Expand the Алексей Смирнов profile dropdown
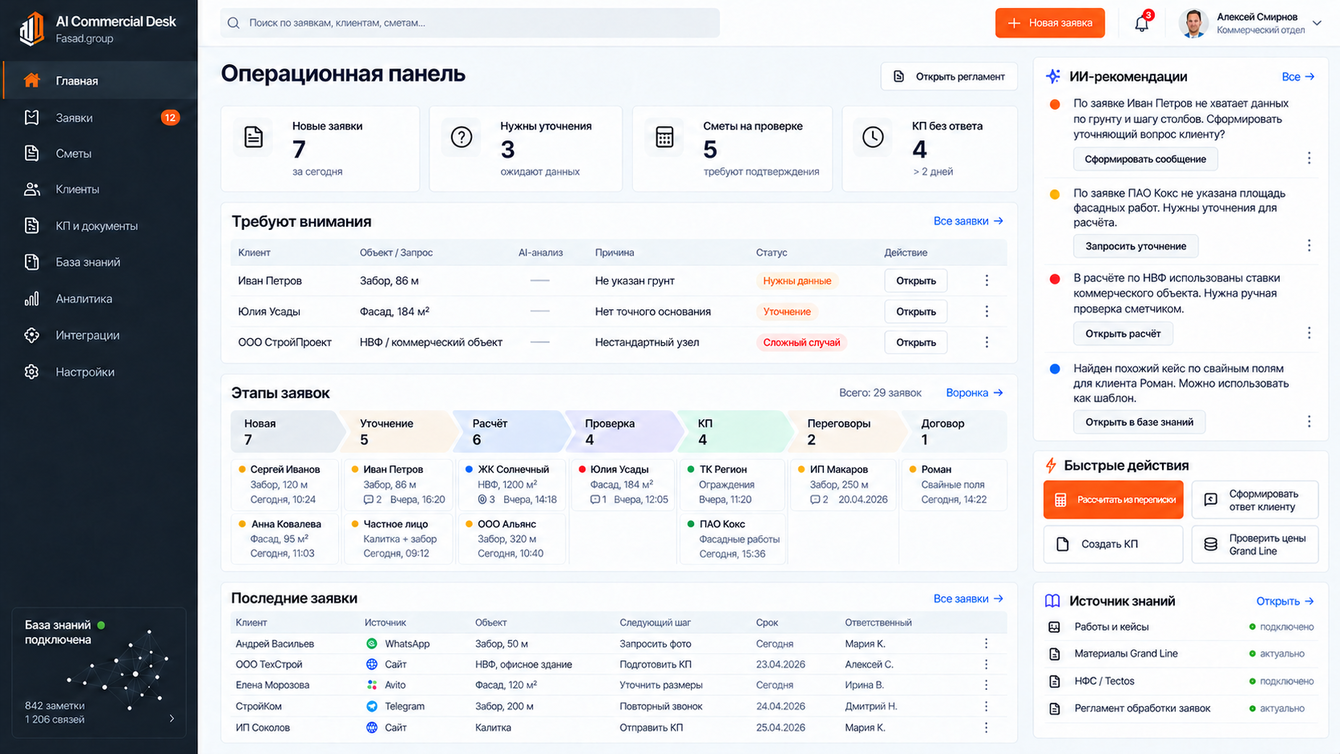The image size is (1340, 754). [1318, 24]
